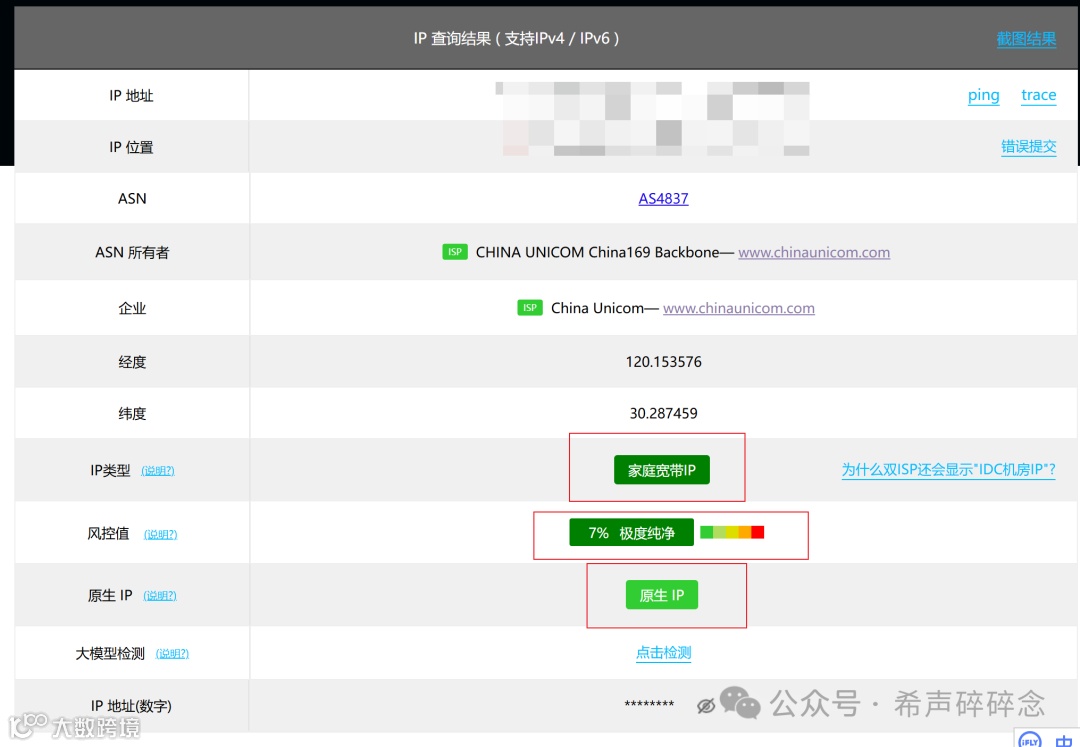This screenshot has width=1080, height=747.
Task: Click the green 原生 IP badge
Action: [661, 595]
